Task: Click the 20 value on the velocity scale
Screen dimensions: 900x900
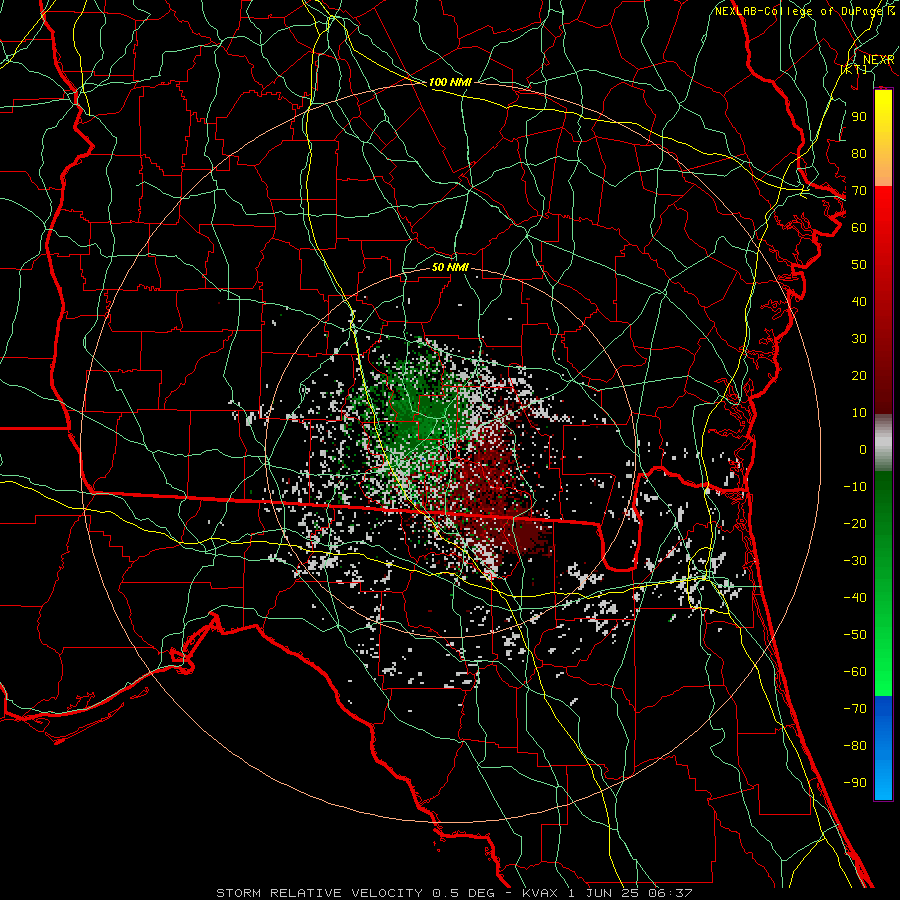Action: point(859,376)
